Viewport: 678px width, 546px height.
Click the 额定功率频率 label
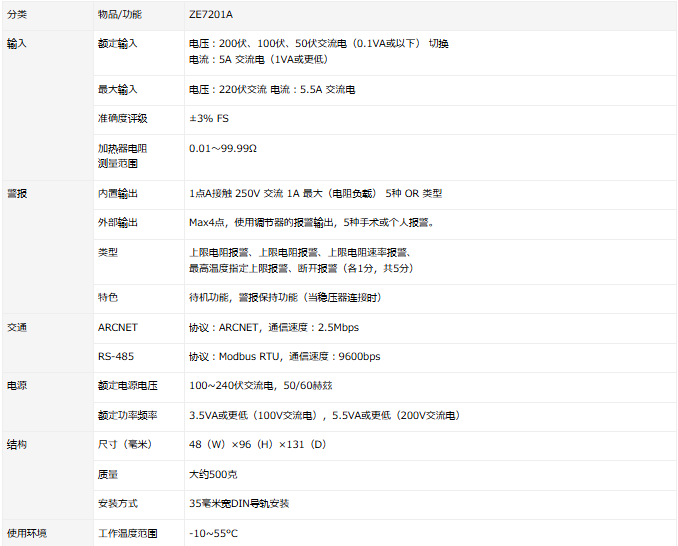[128, 415]
